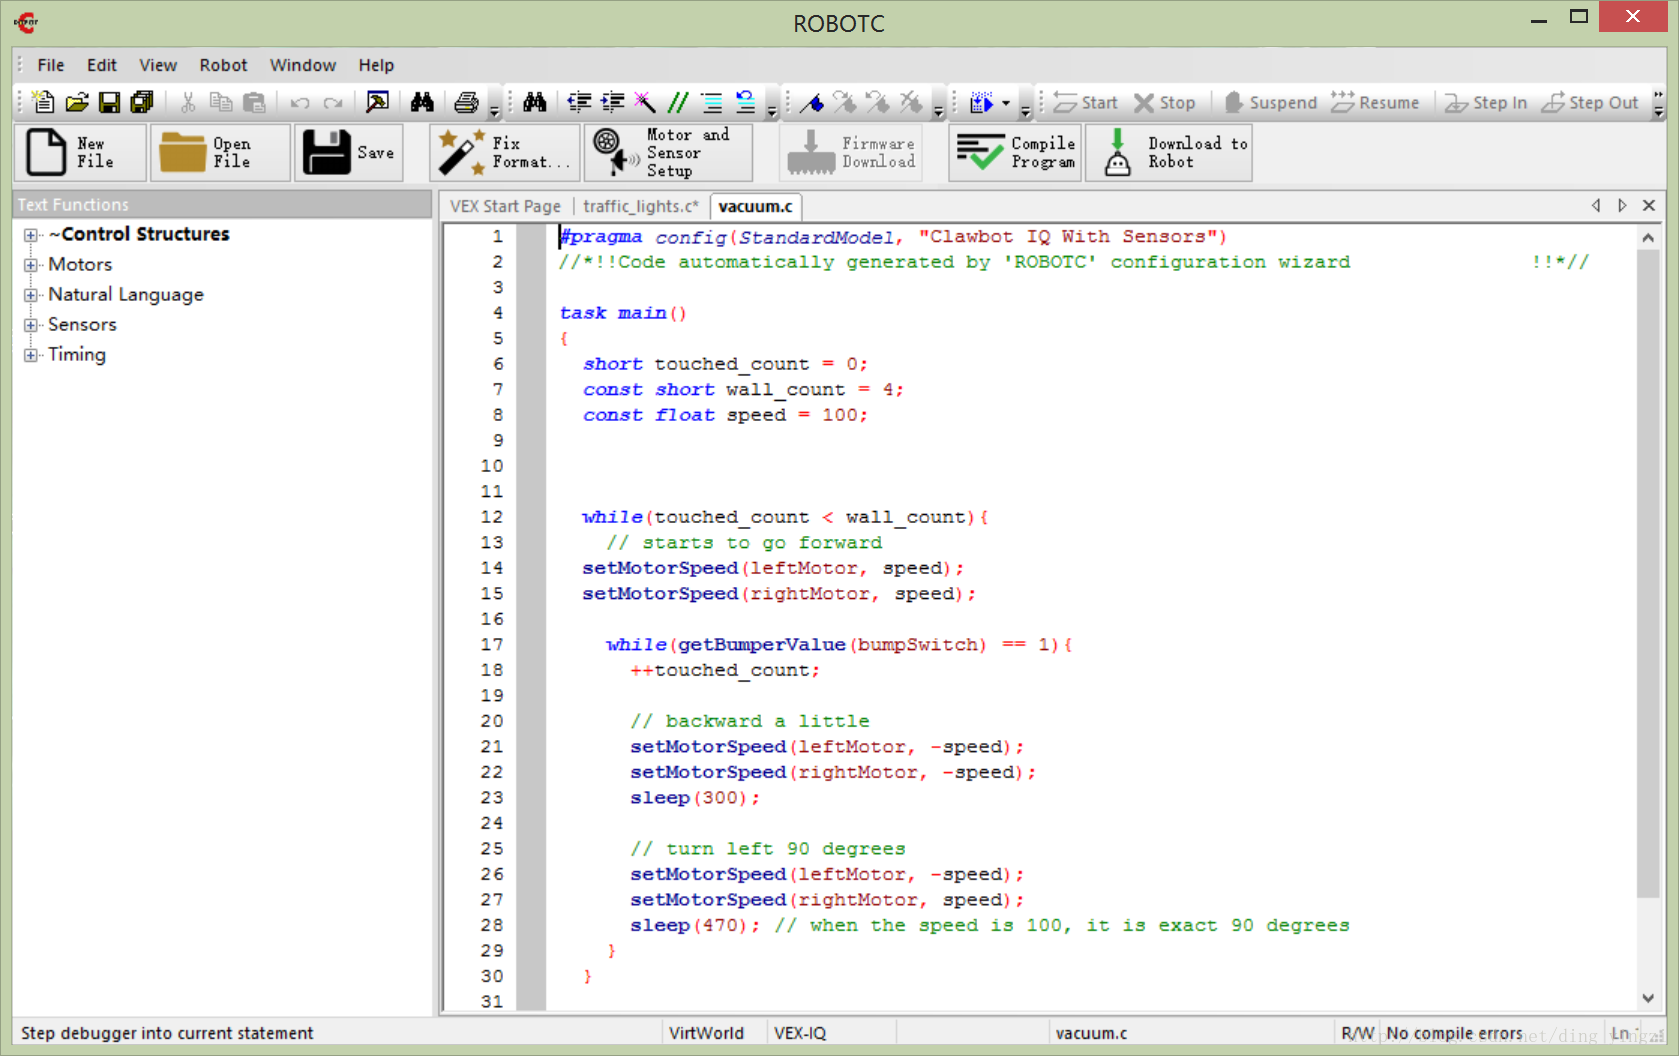Expand the Natural Language tree node
This screenshot has height=1056, width=1679.
31,295
